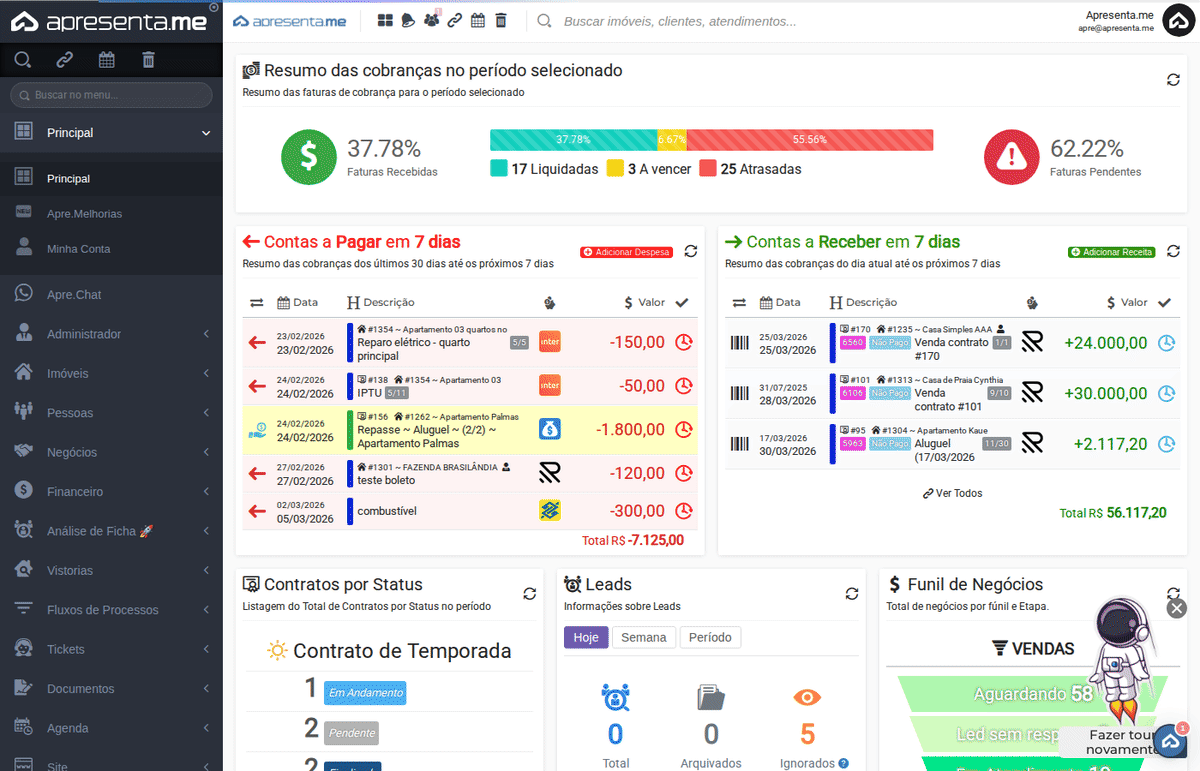Click the clock icon for the -150,00 expense

684,342
